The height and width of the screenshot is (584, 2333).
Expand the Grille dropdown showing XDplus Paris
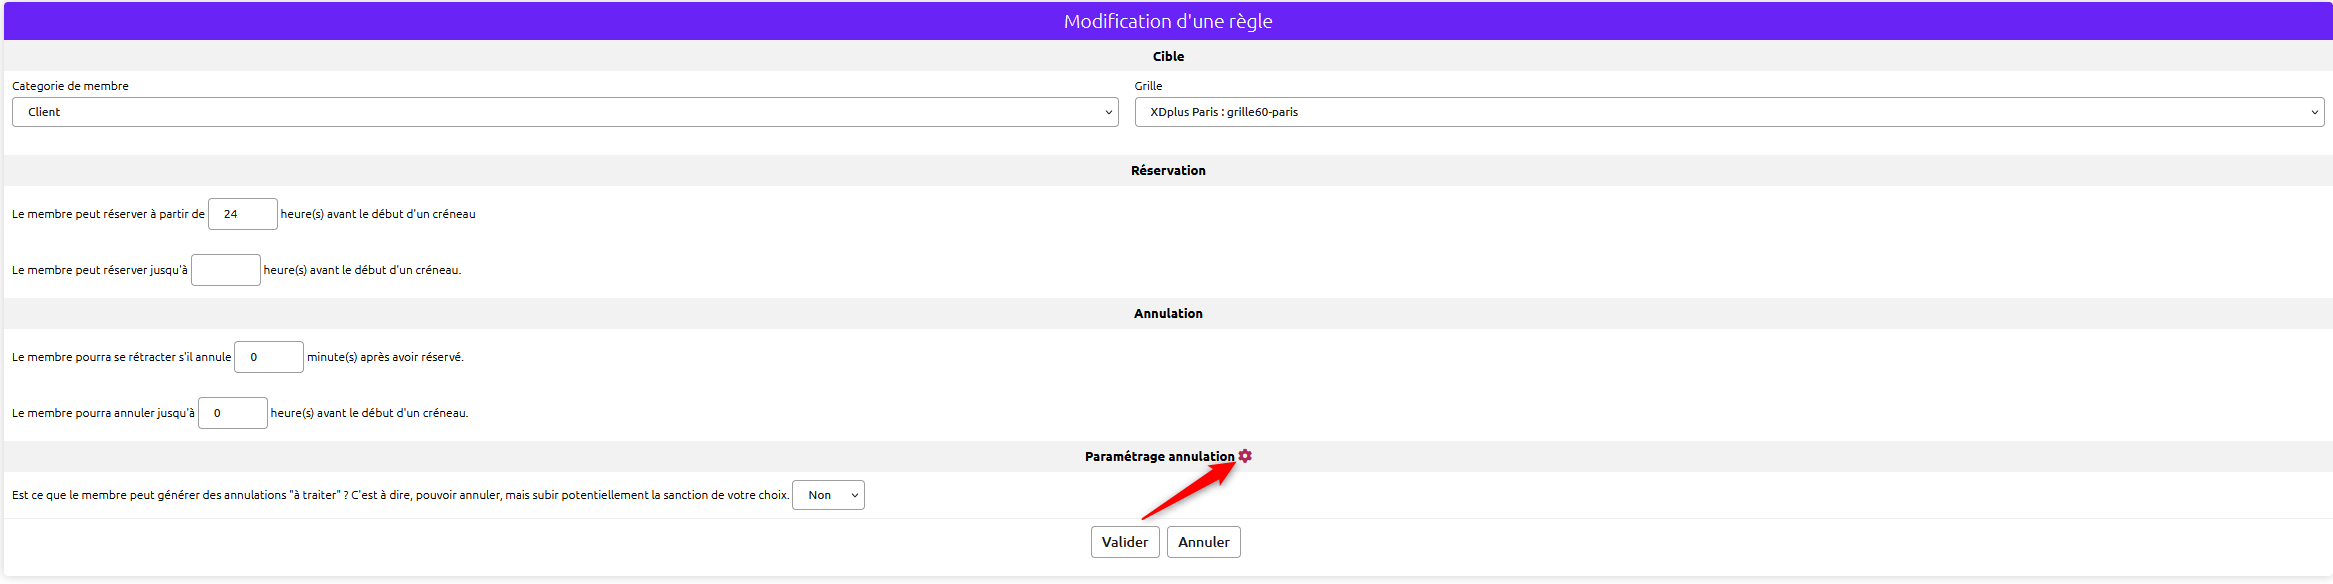(x=1728, y=112)
